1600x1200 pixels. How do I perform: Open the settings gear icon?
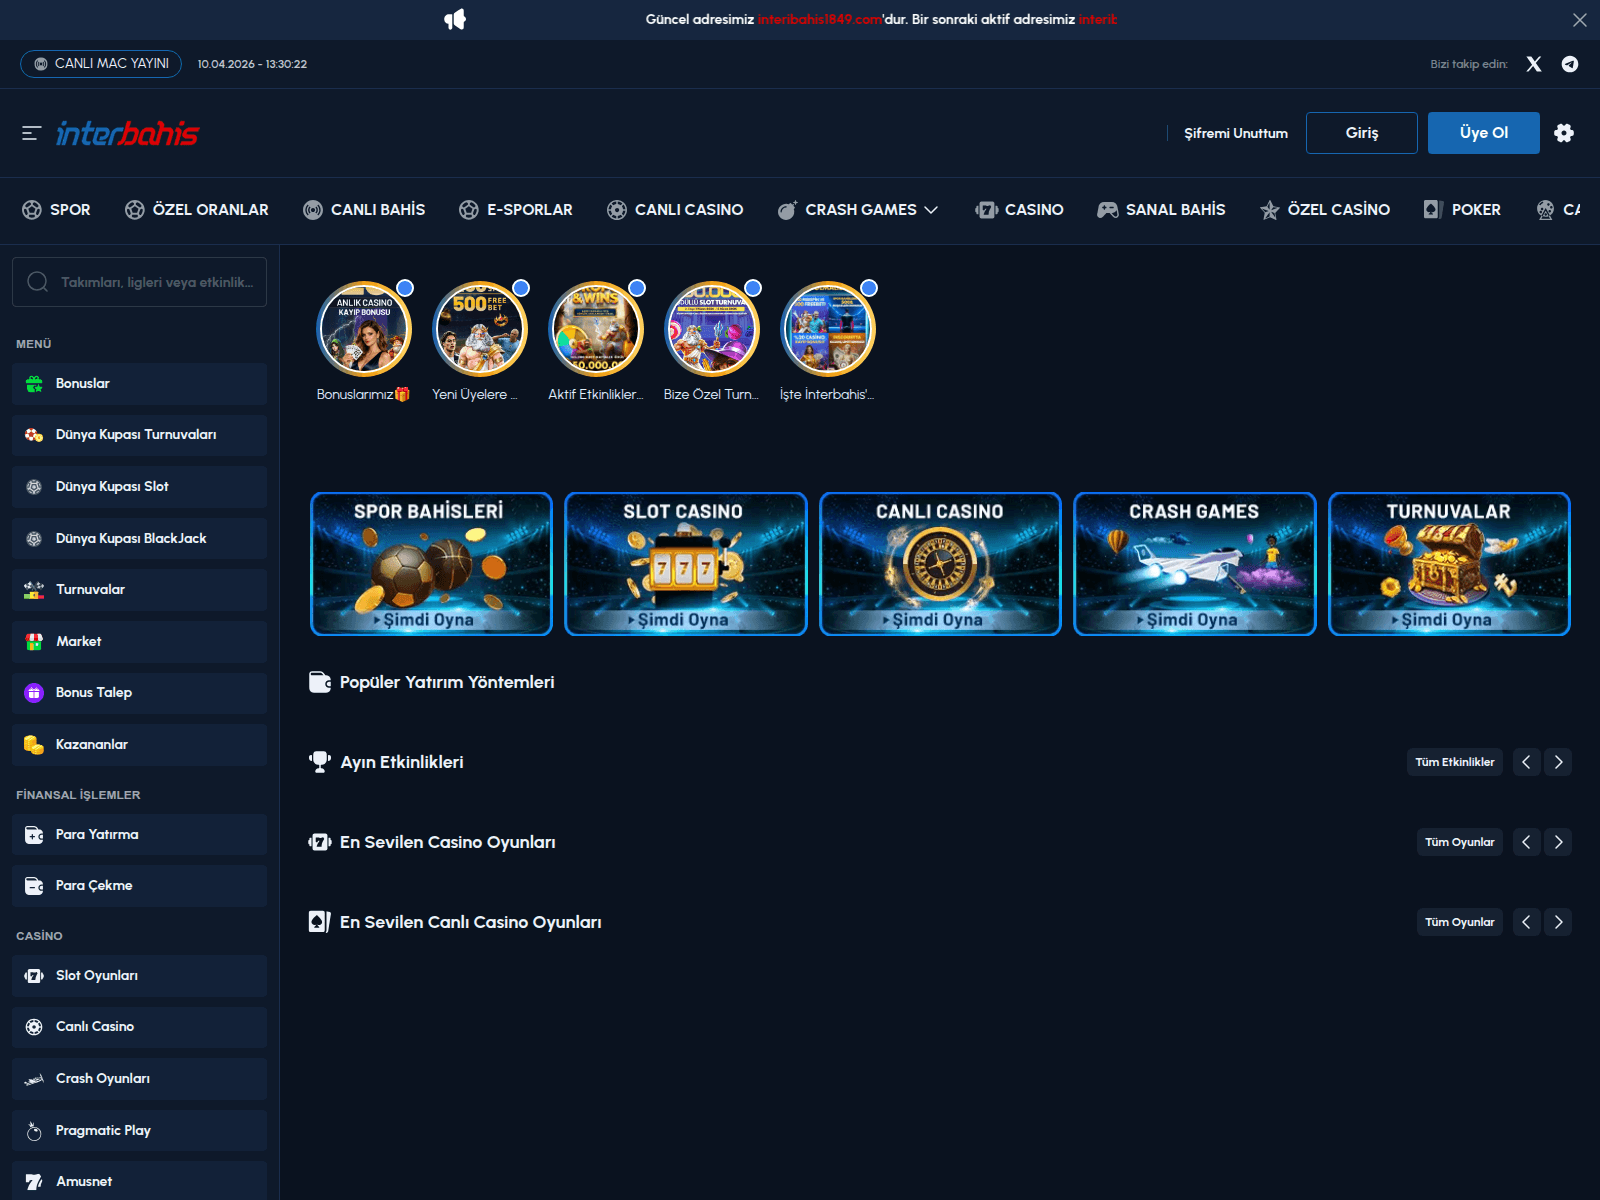click(1564, 133)
